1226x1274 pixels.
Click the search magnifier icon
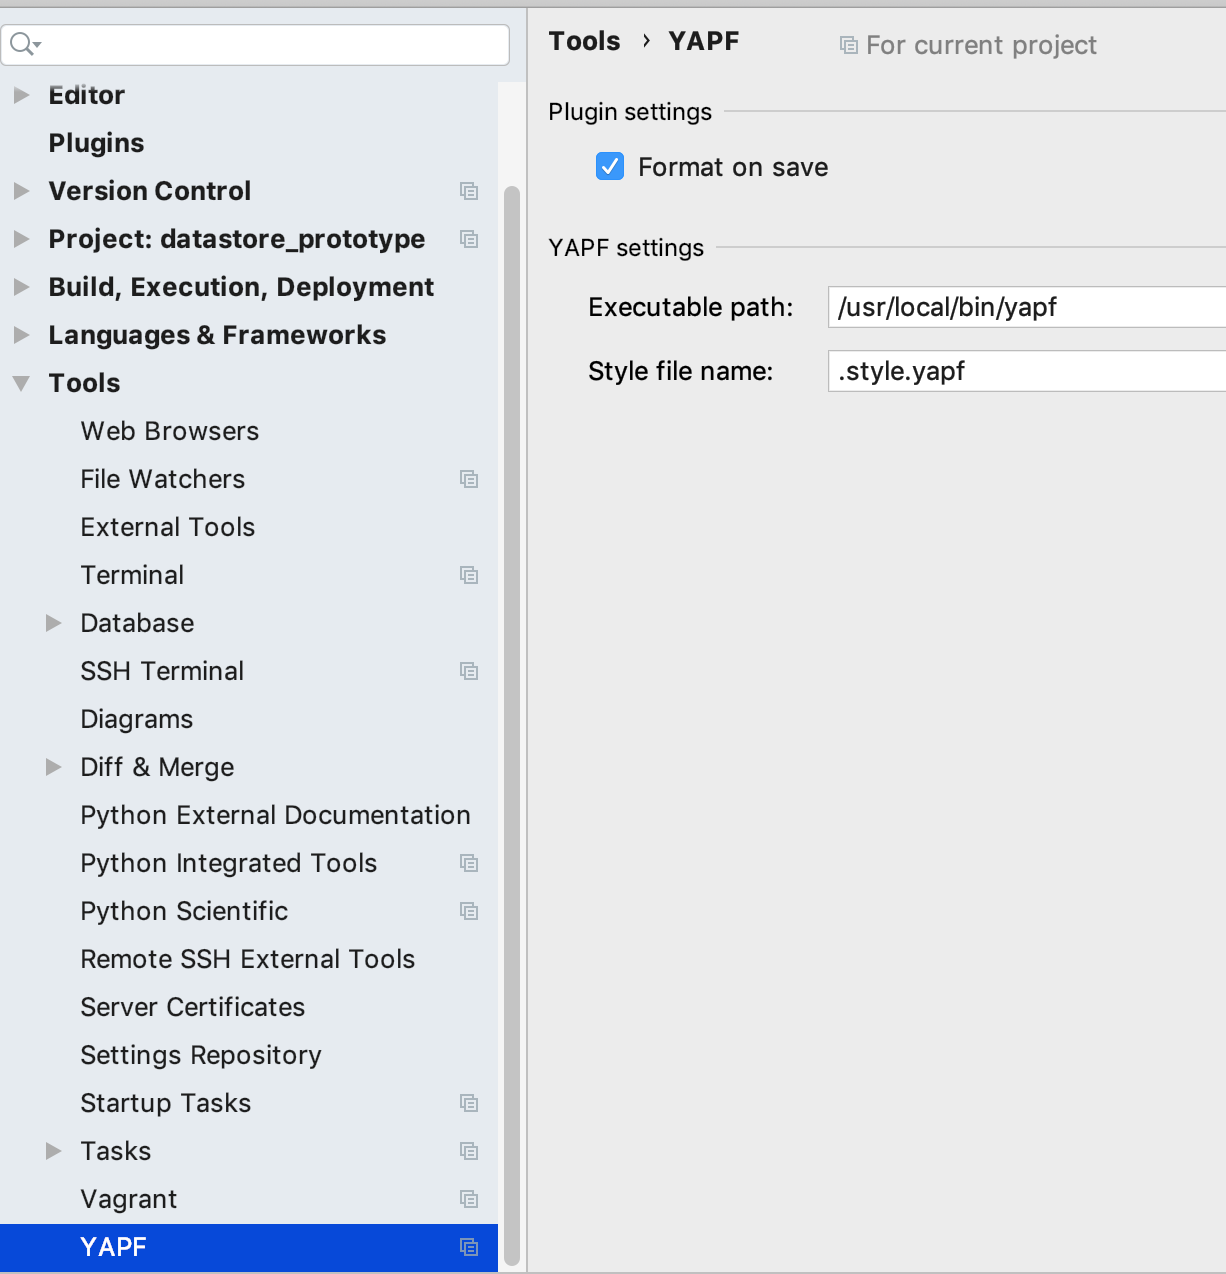[x=25, y=45]
